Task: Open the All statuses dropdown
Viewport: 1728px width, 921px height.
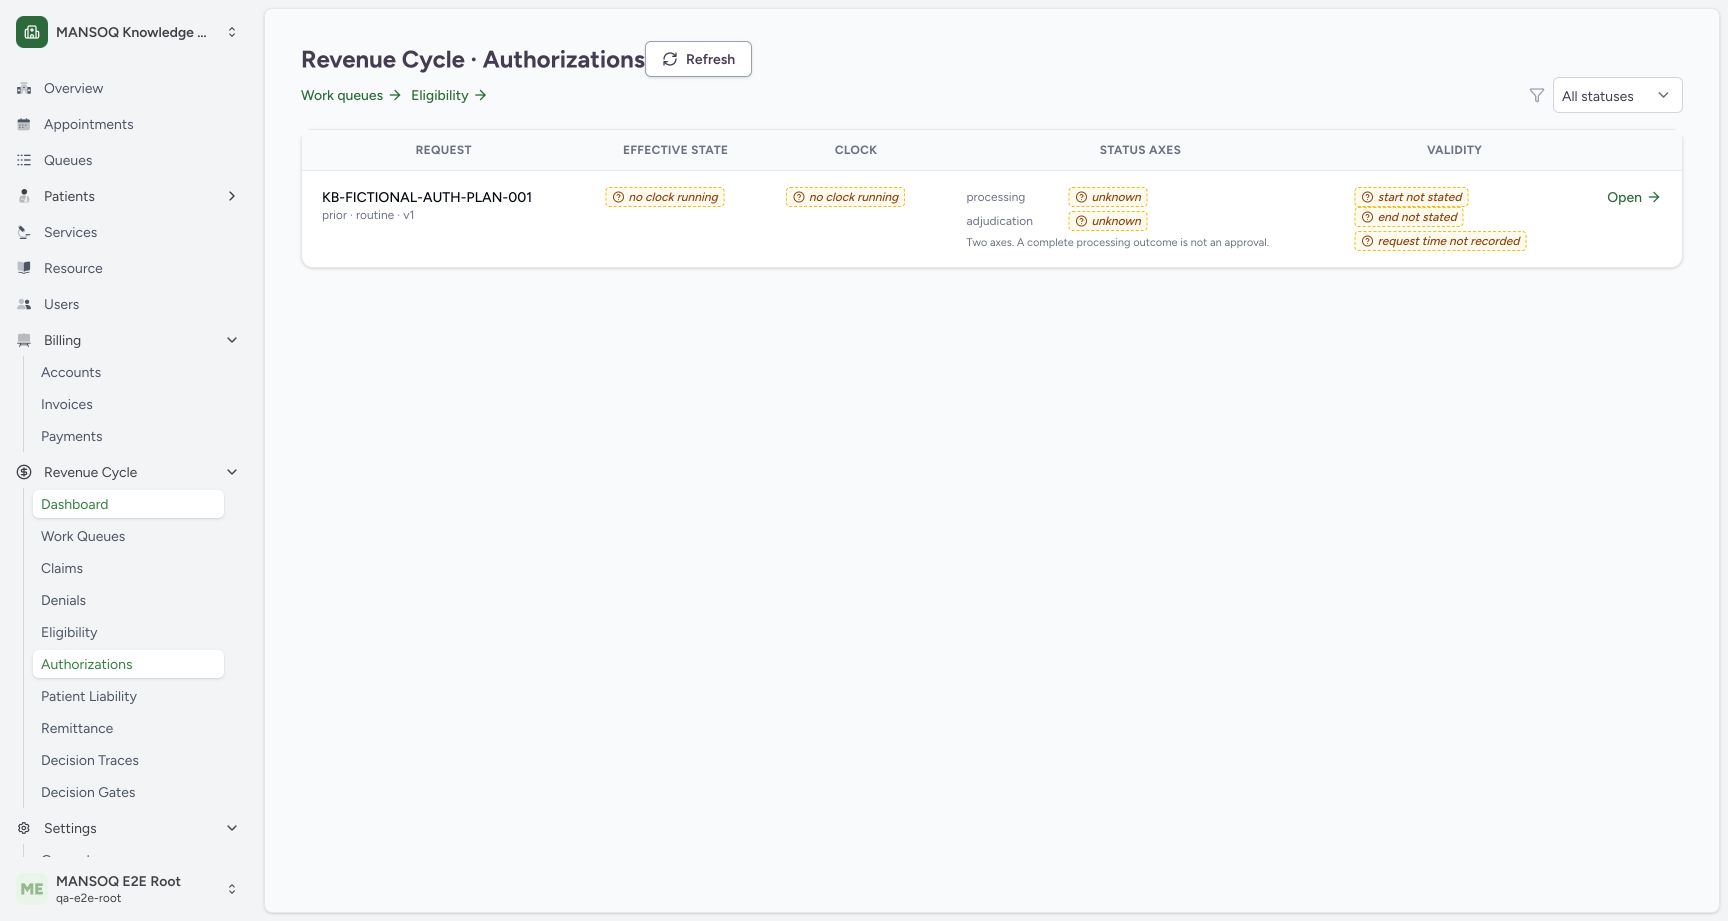Action: click(1617, 95)
